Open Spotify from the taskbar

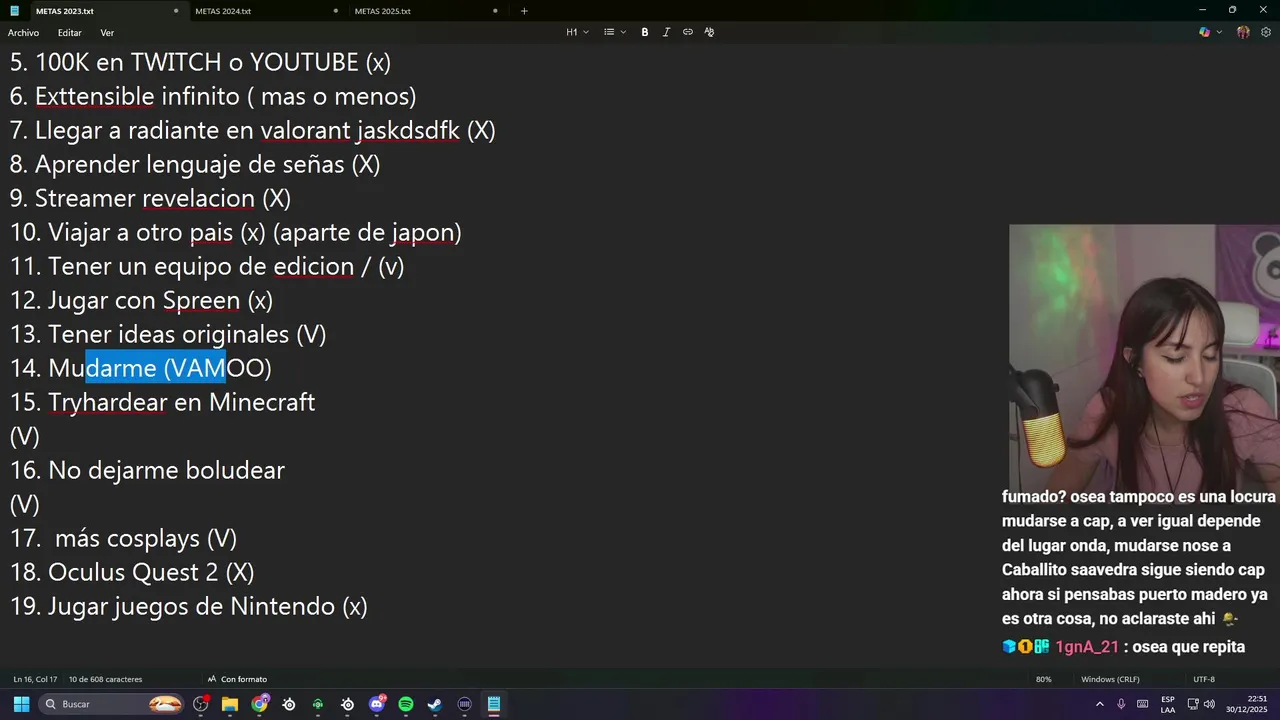[406, 704]
